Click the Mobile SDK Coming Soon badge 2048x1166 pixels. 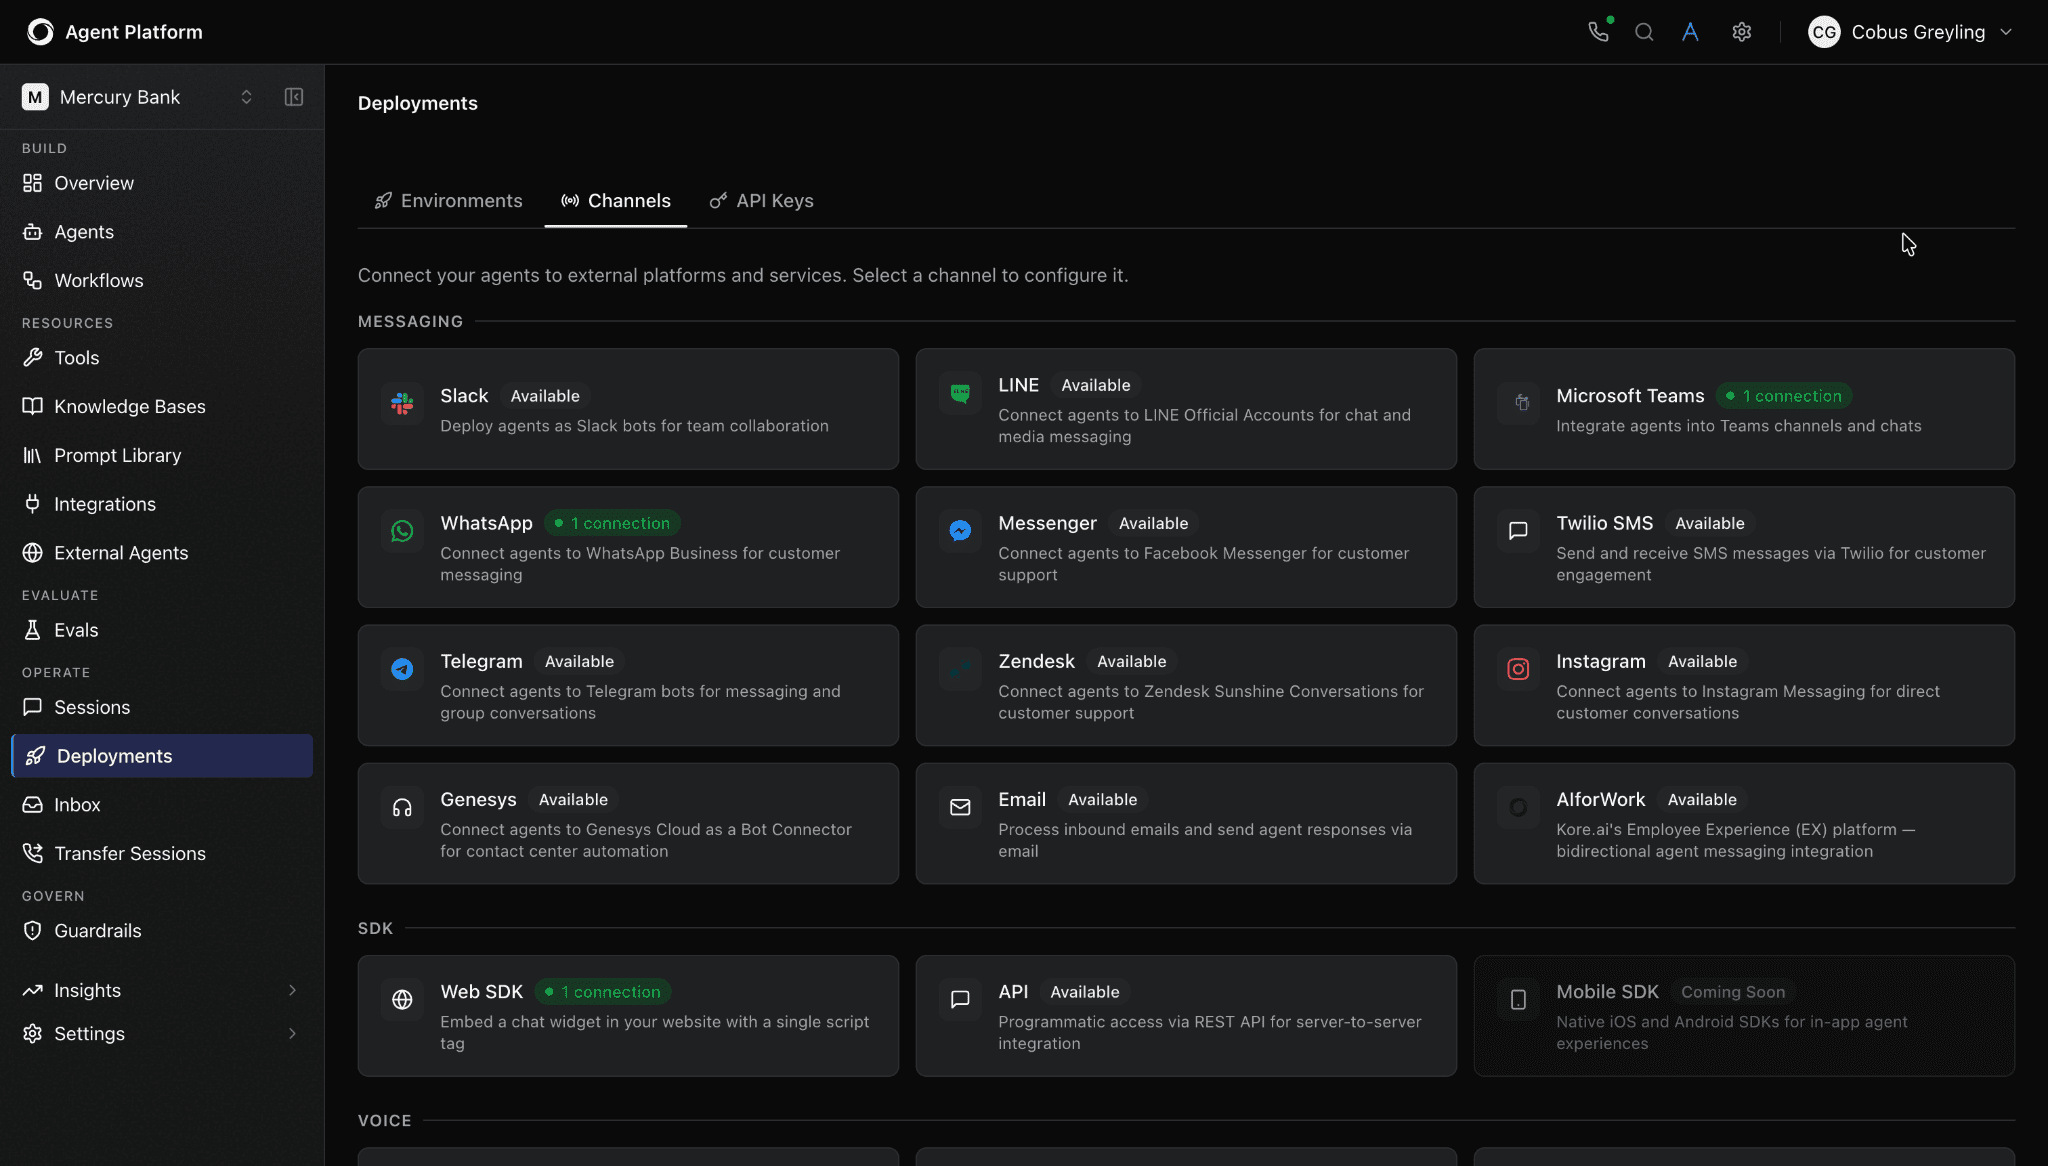[1732, 992]
